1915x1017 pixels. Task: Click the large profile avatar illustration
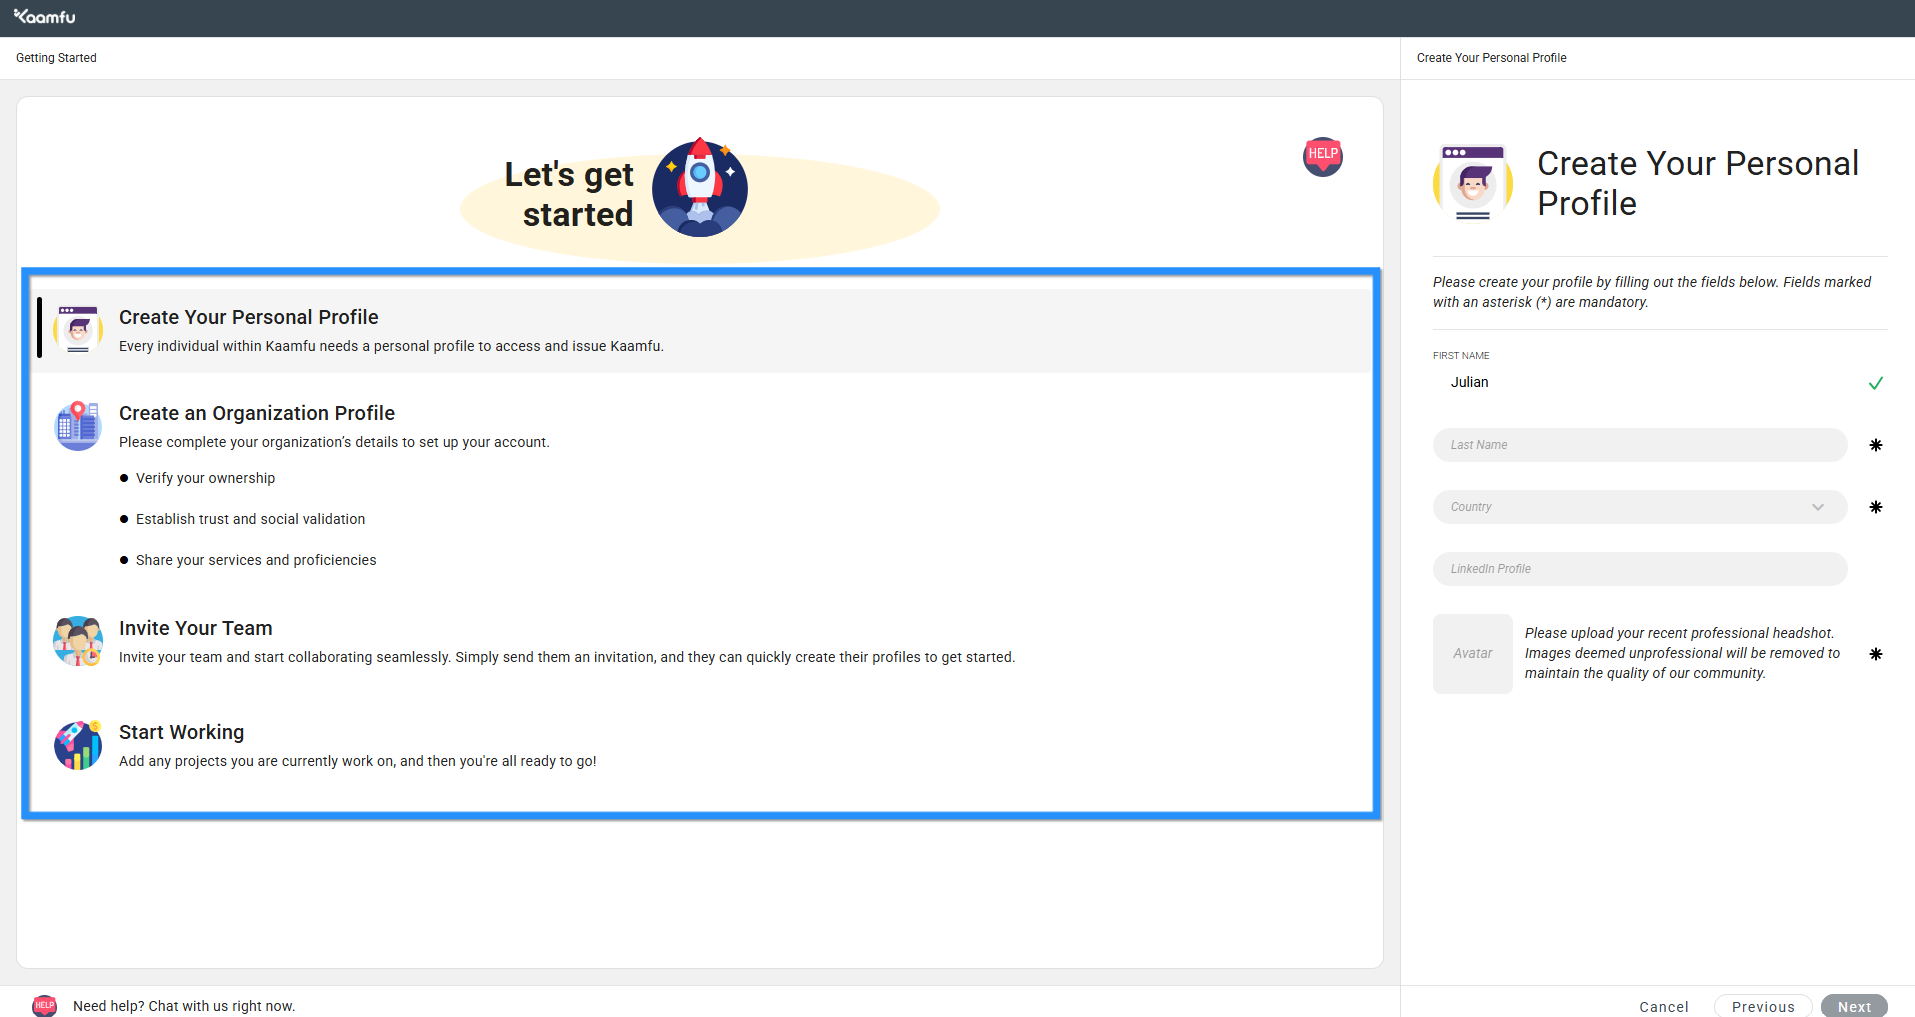pos(1472,183)
